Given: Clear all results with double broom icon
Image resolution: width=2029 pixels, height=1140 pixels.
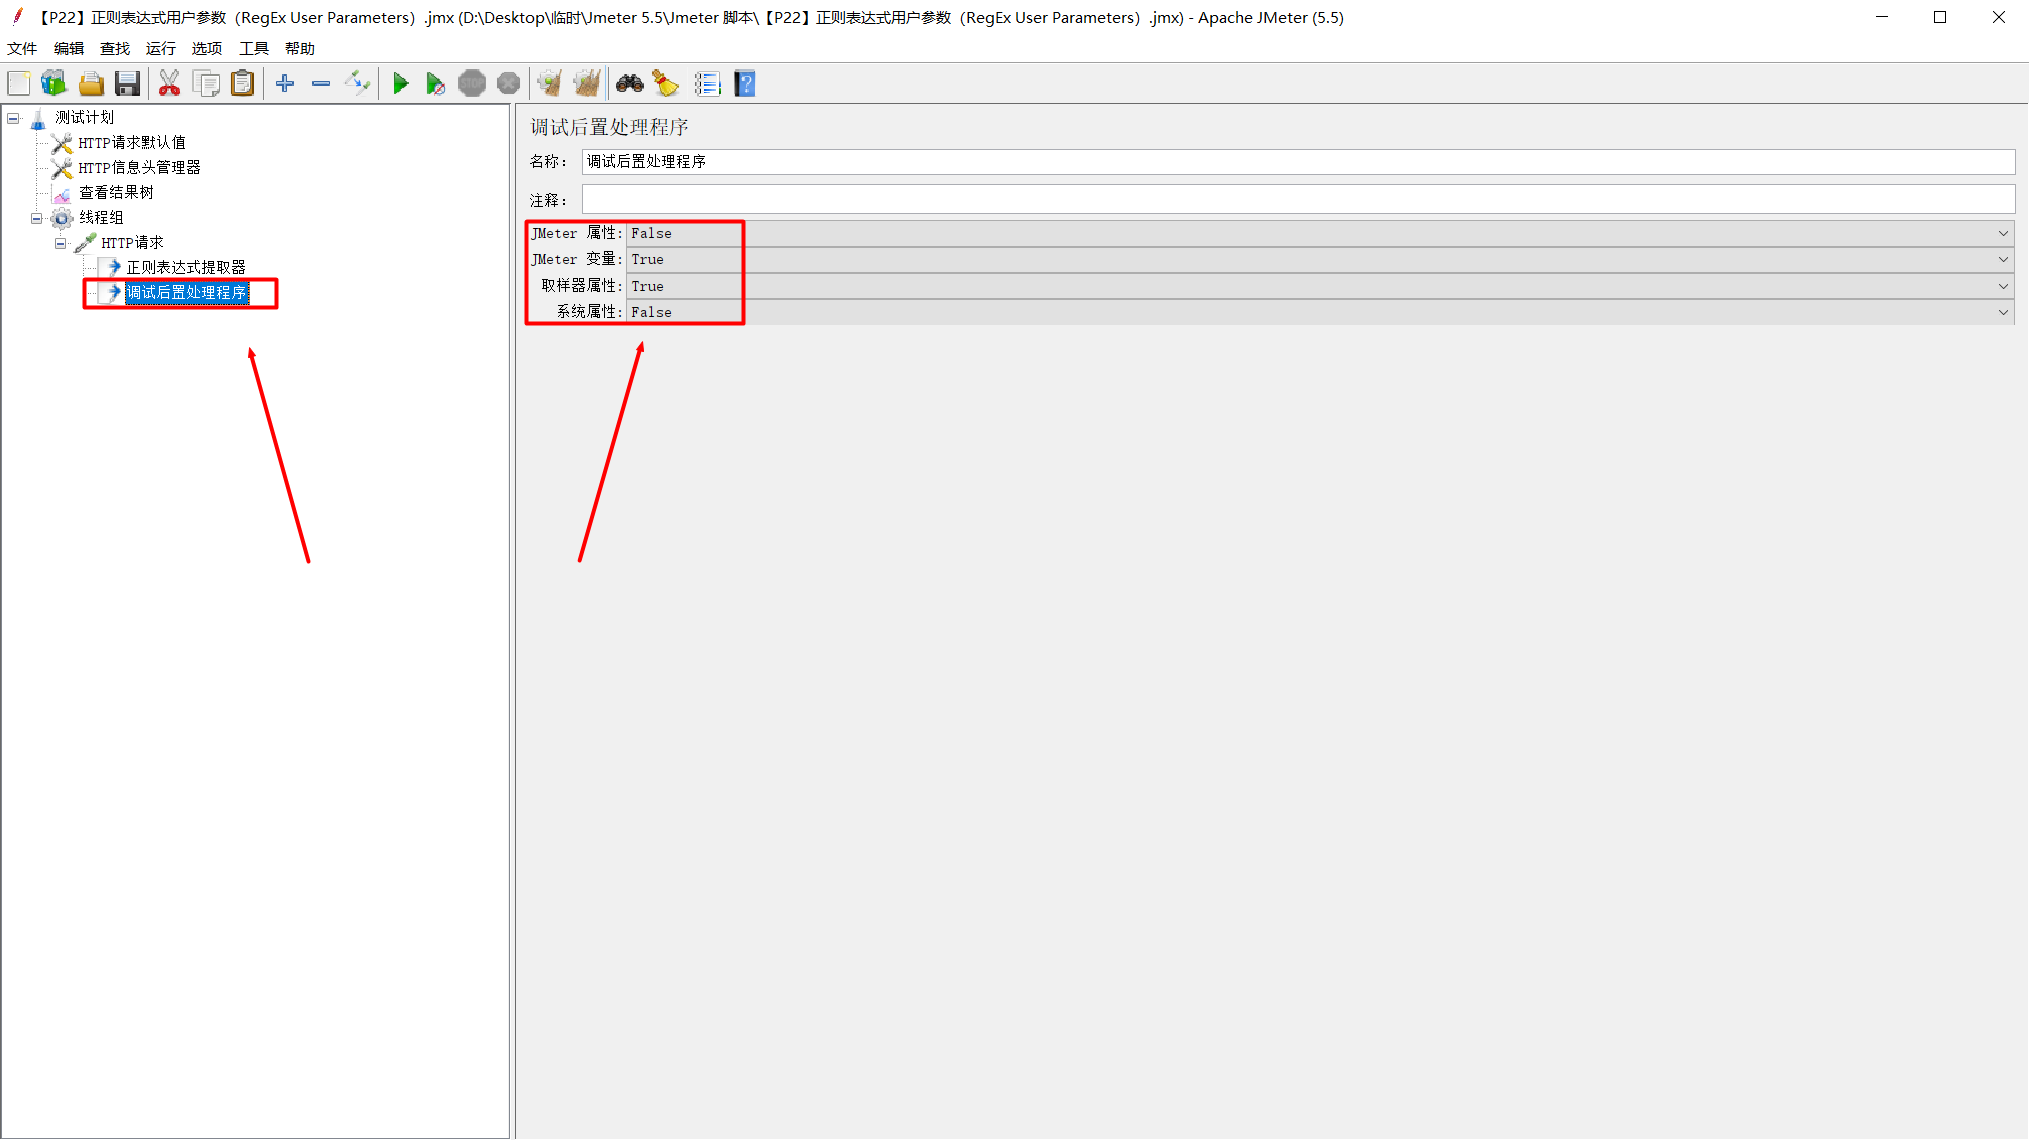Looking at the screenshot, I should pos(587,84).
